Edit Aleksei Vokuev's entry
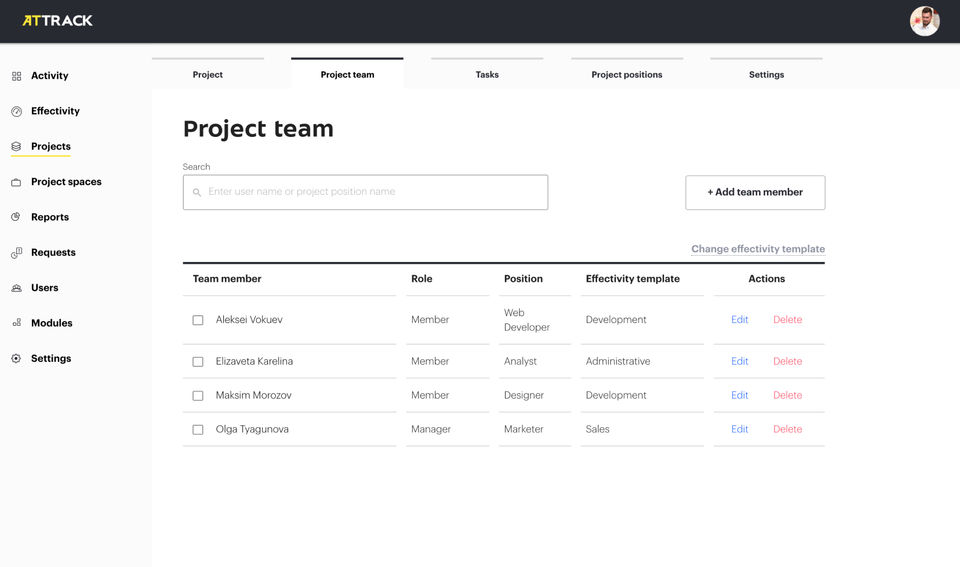Image resolution: width=960 pixels, height=567 pixels. [x=740, y=320]
